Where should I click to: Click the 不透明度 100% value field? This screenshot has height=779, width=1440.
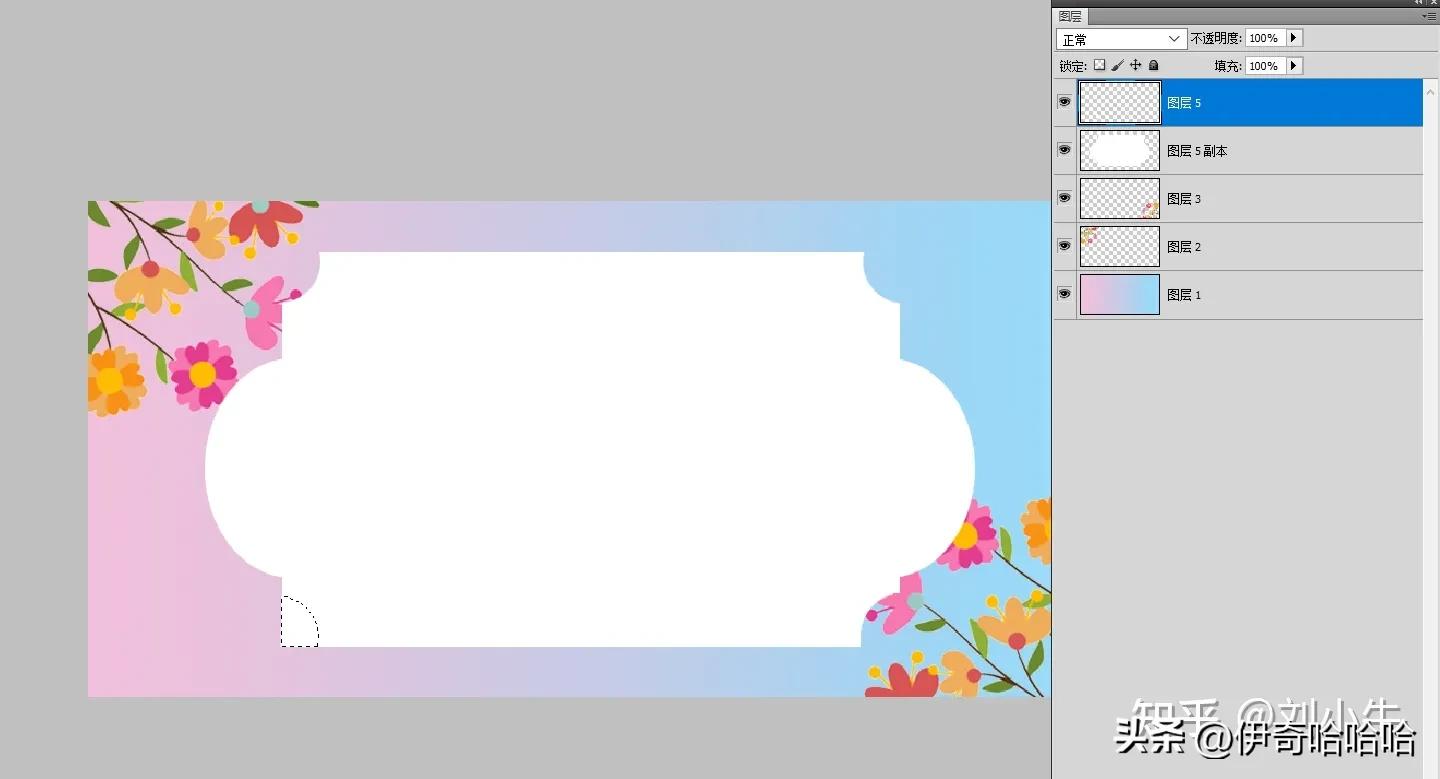click(x=1265, y=38)
